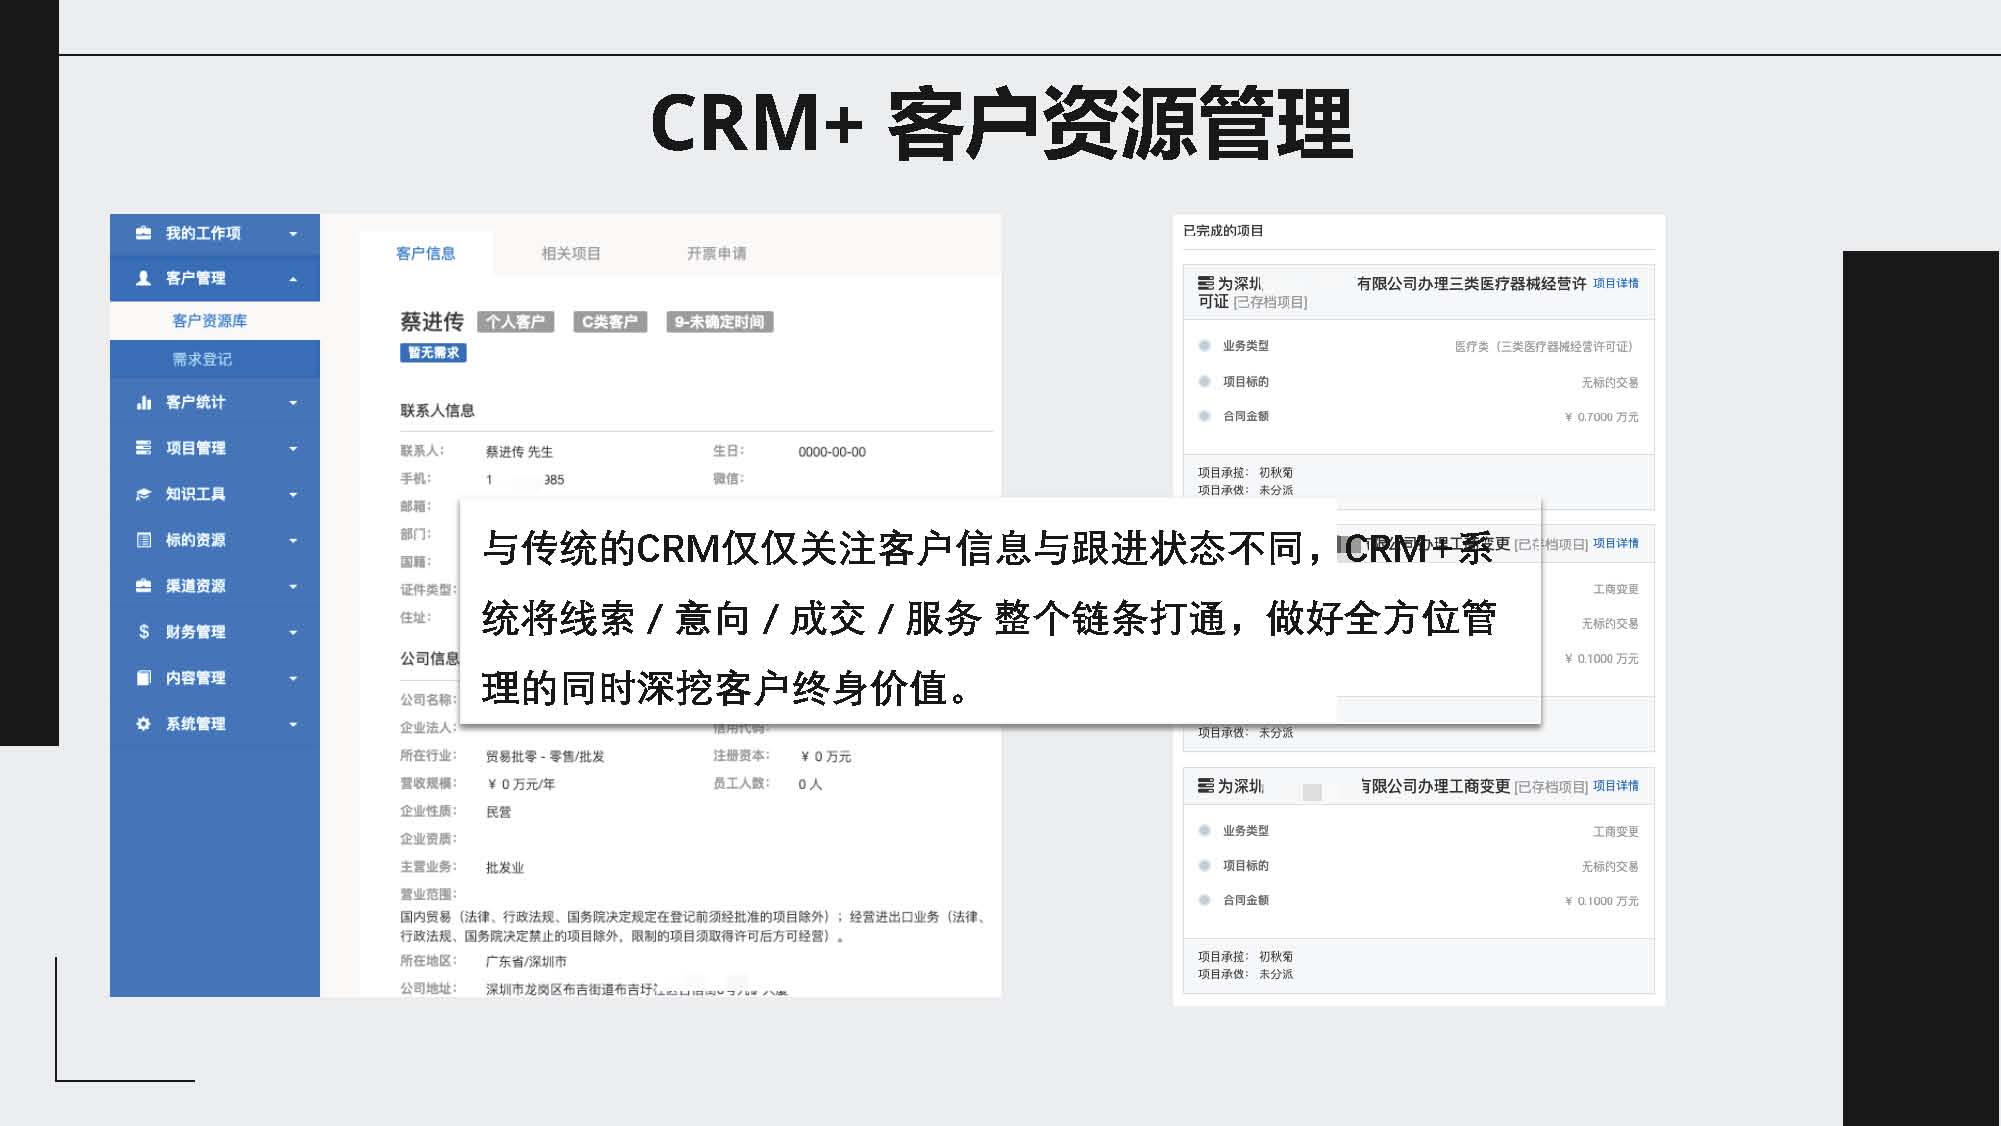Viewport: 2001px width, 1126px height.
Task: Open the 我的工作项 sidebar menu
Action: [x=215, y=233]
